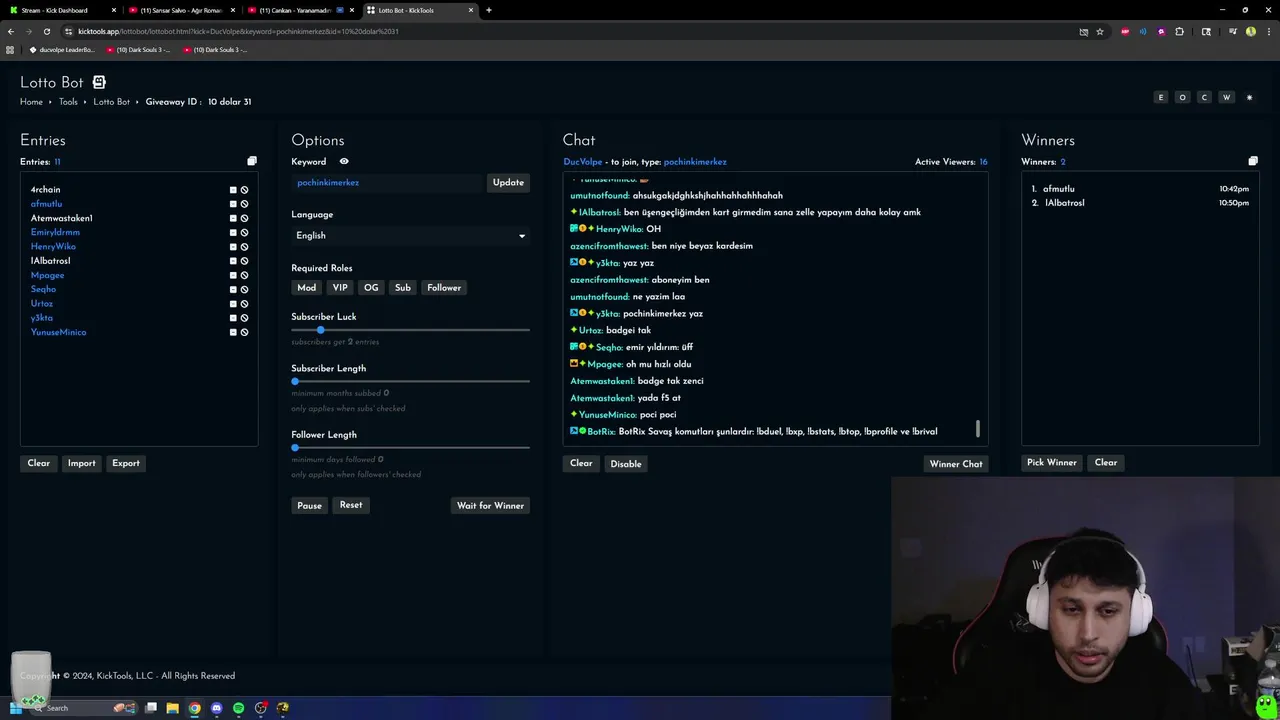Ban entry afmutlu with block icon

pyautogui.click(x=244, y=204)
